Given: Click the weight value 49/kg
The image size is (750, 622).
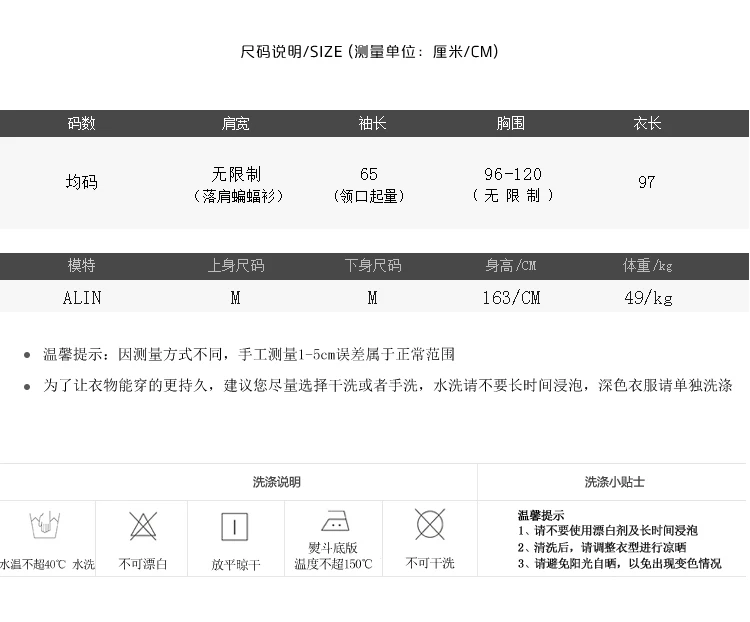Looking at the screenshot, I should point(648,298).
